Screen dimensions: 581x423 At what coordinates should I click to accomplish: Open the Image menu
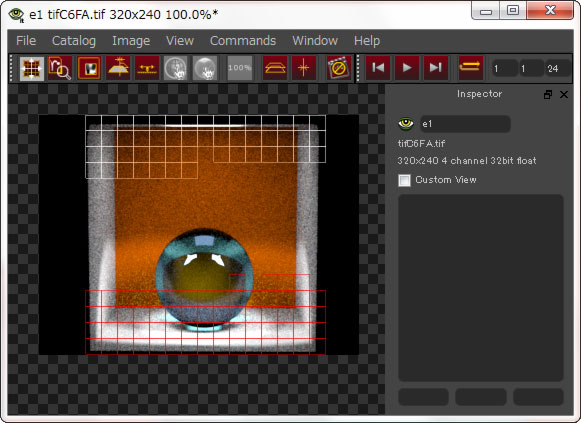coord(131,40)
